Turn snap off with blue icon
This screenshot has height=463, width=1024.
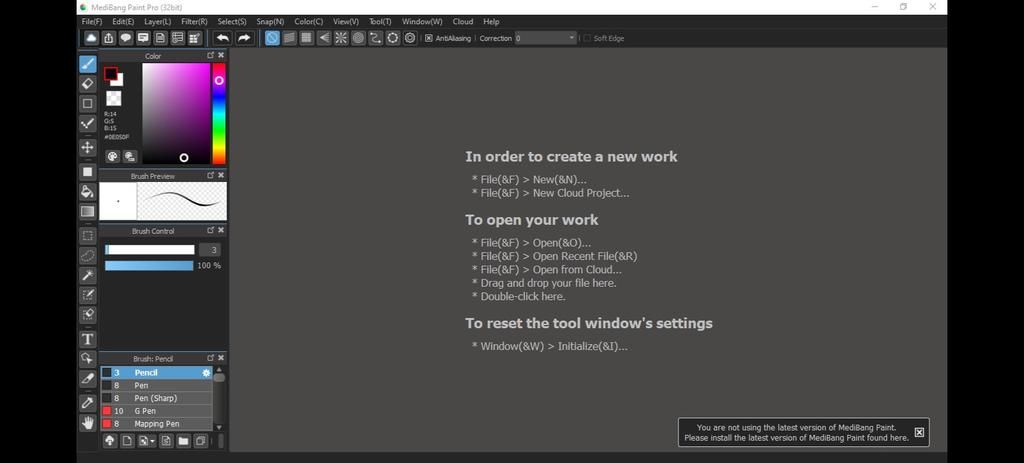pos(272,38)
